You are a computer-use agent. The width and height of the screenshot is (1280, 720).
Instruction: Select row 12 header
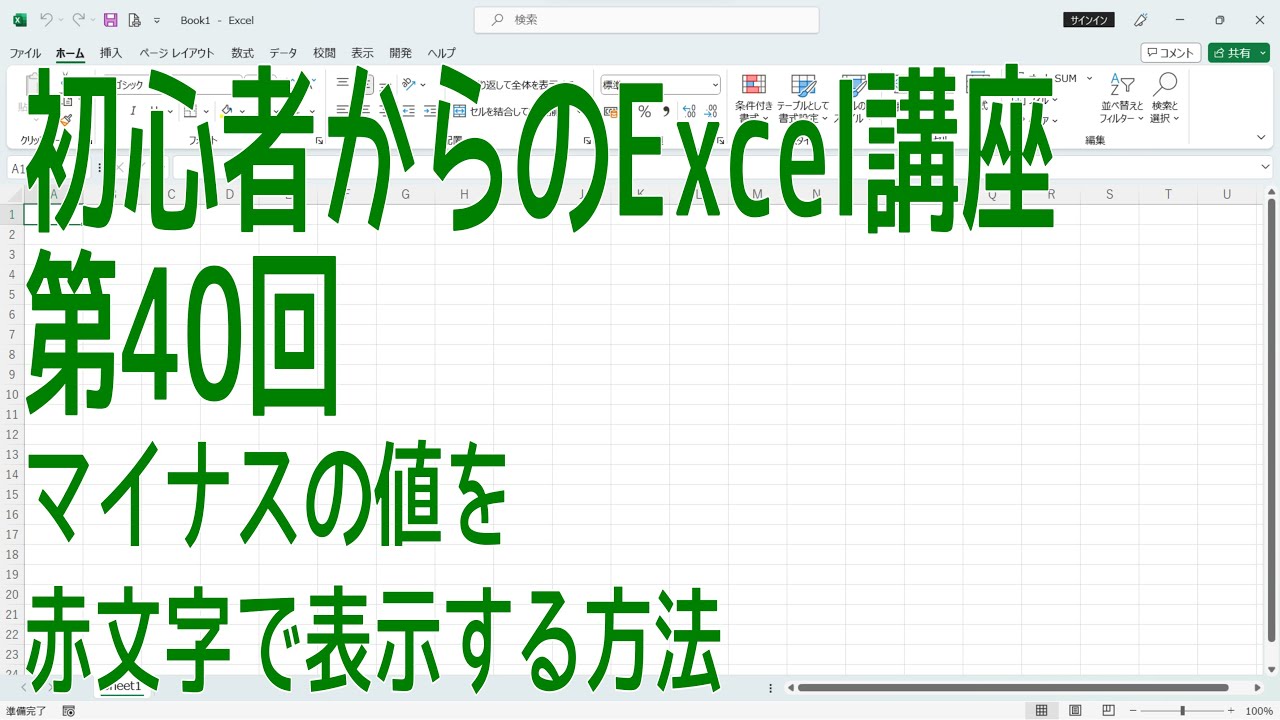[12, 434]
